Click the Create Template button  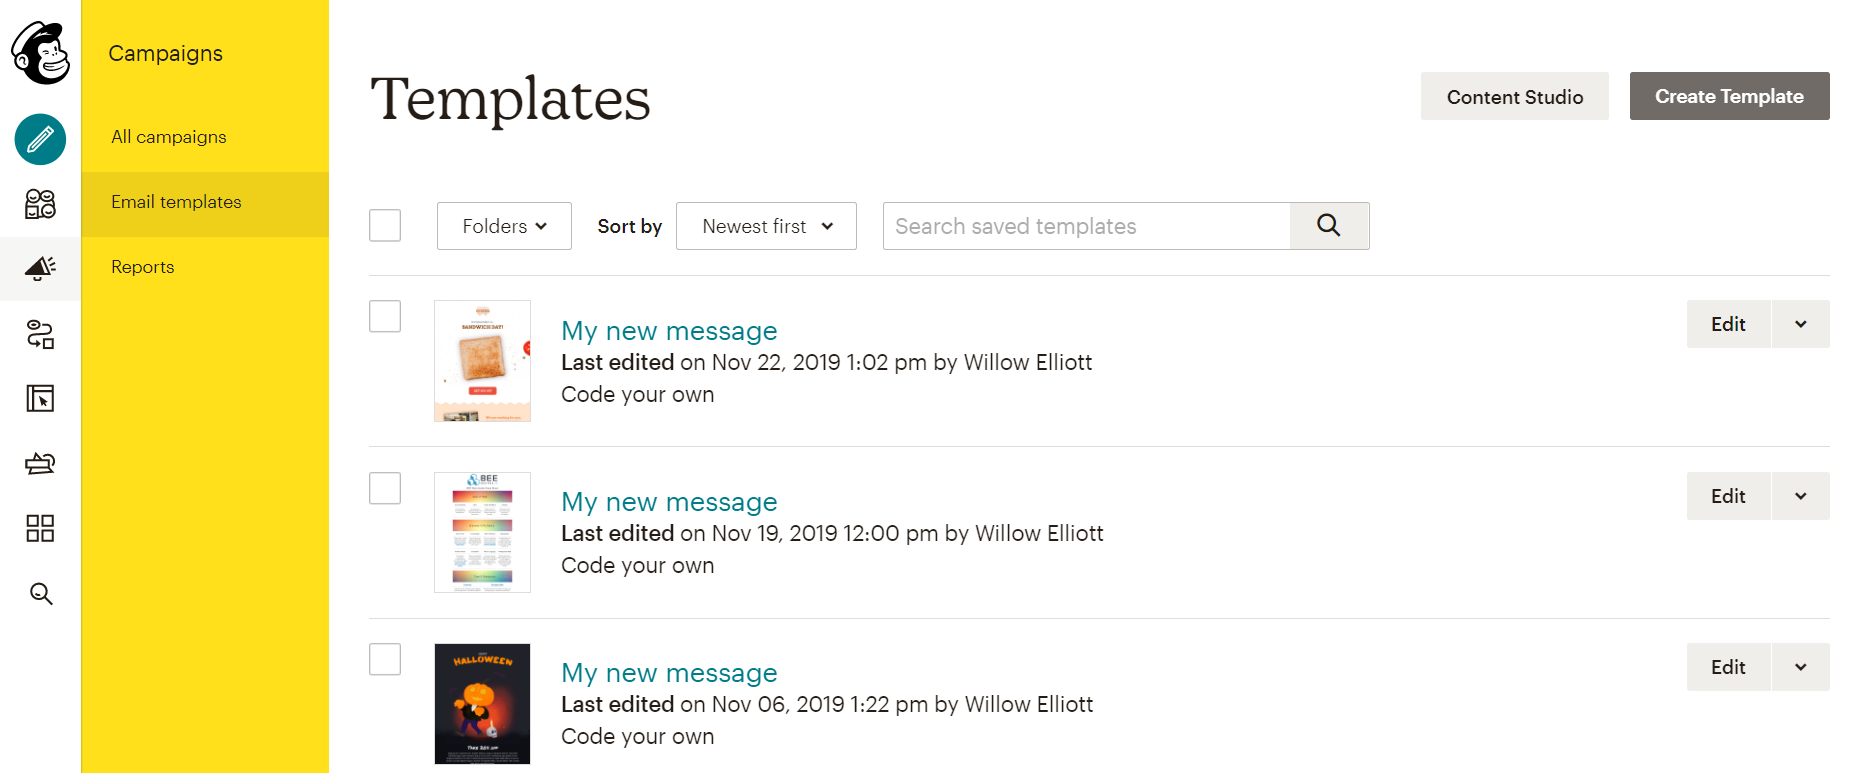click(x=1729, y=96)
